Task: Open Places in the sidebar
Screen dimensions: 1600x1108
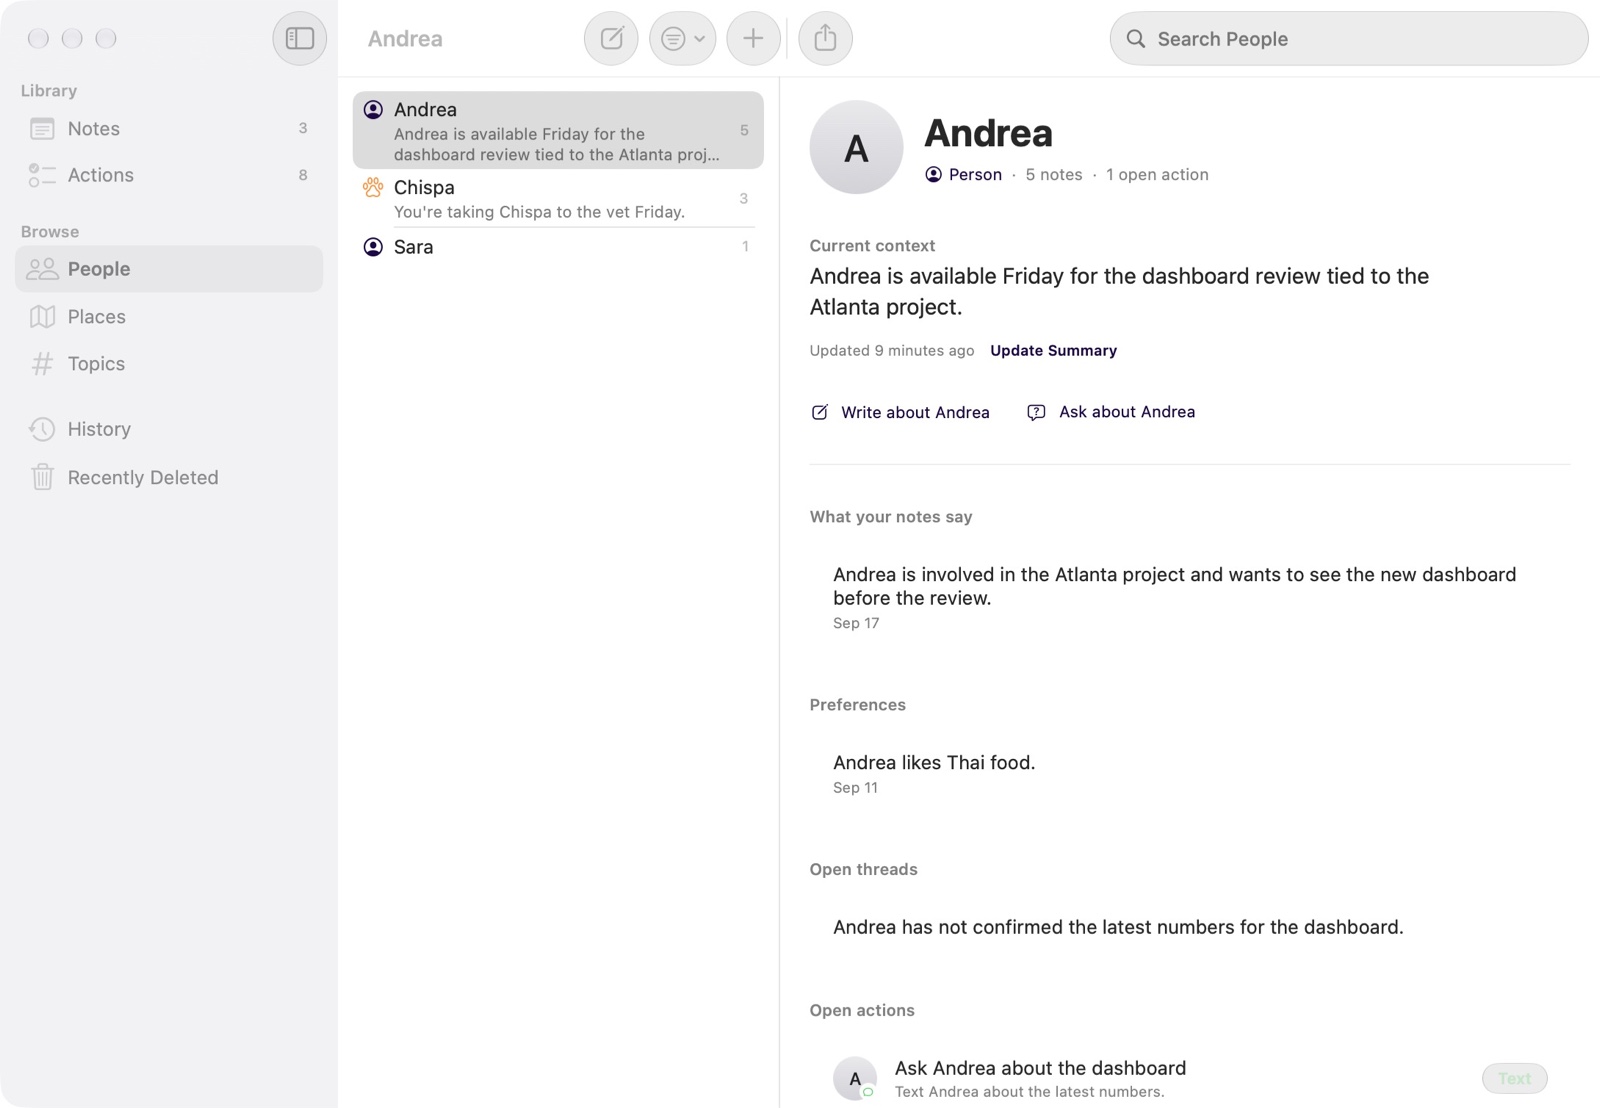Action: [169, 316]
